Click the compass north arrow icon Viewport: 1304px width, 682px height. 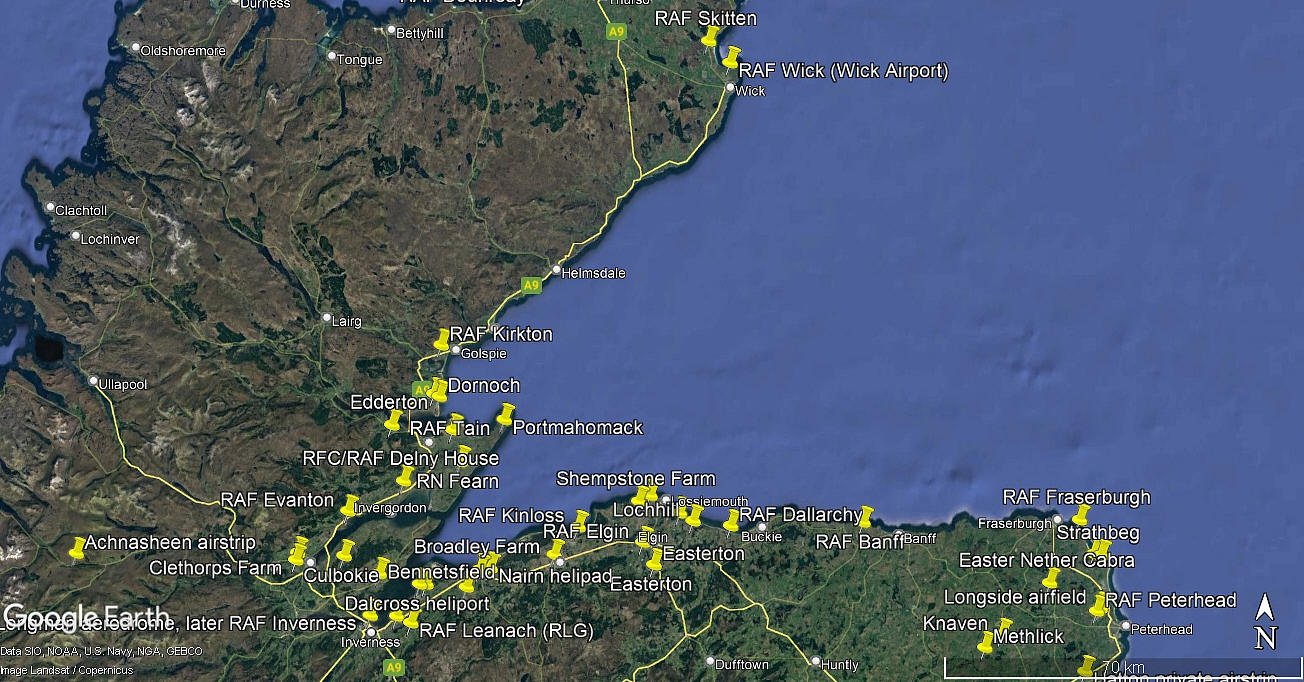[x=1265, y=621]
